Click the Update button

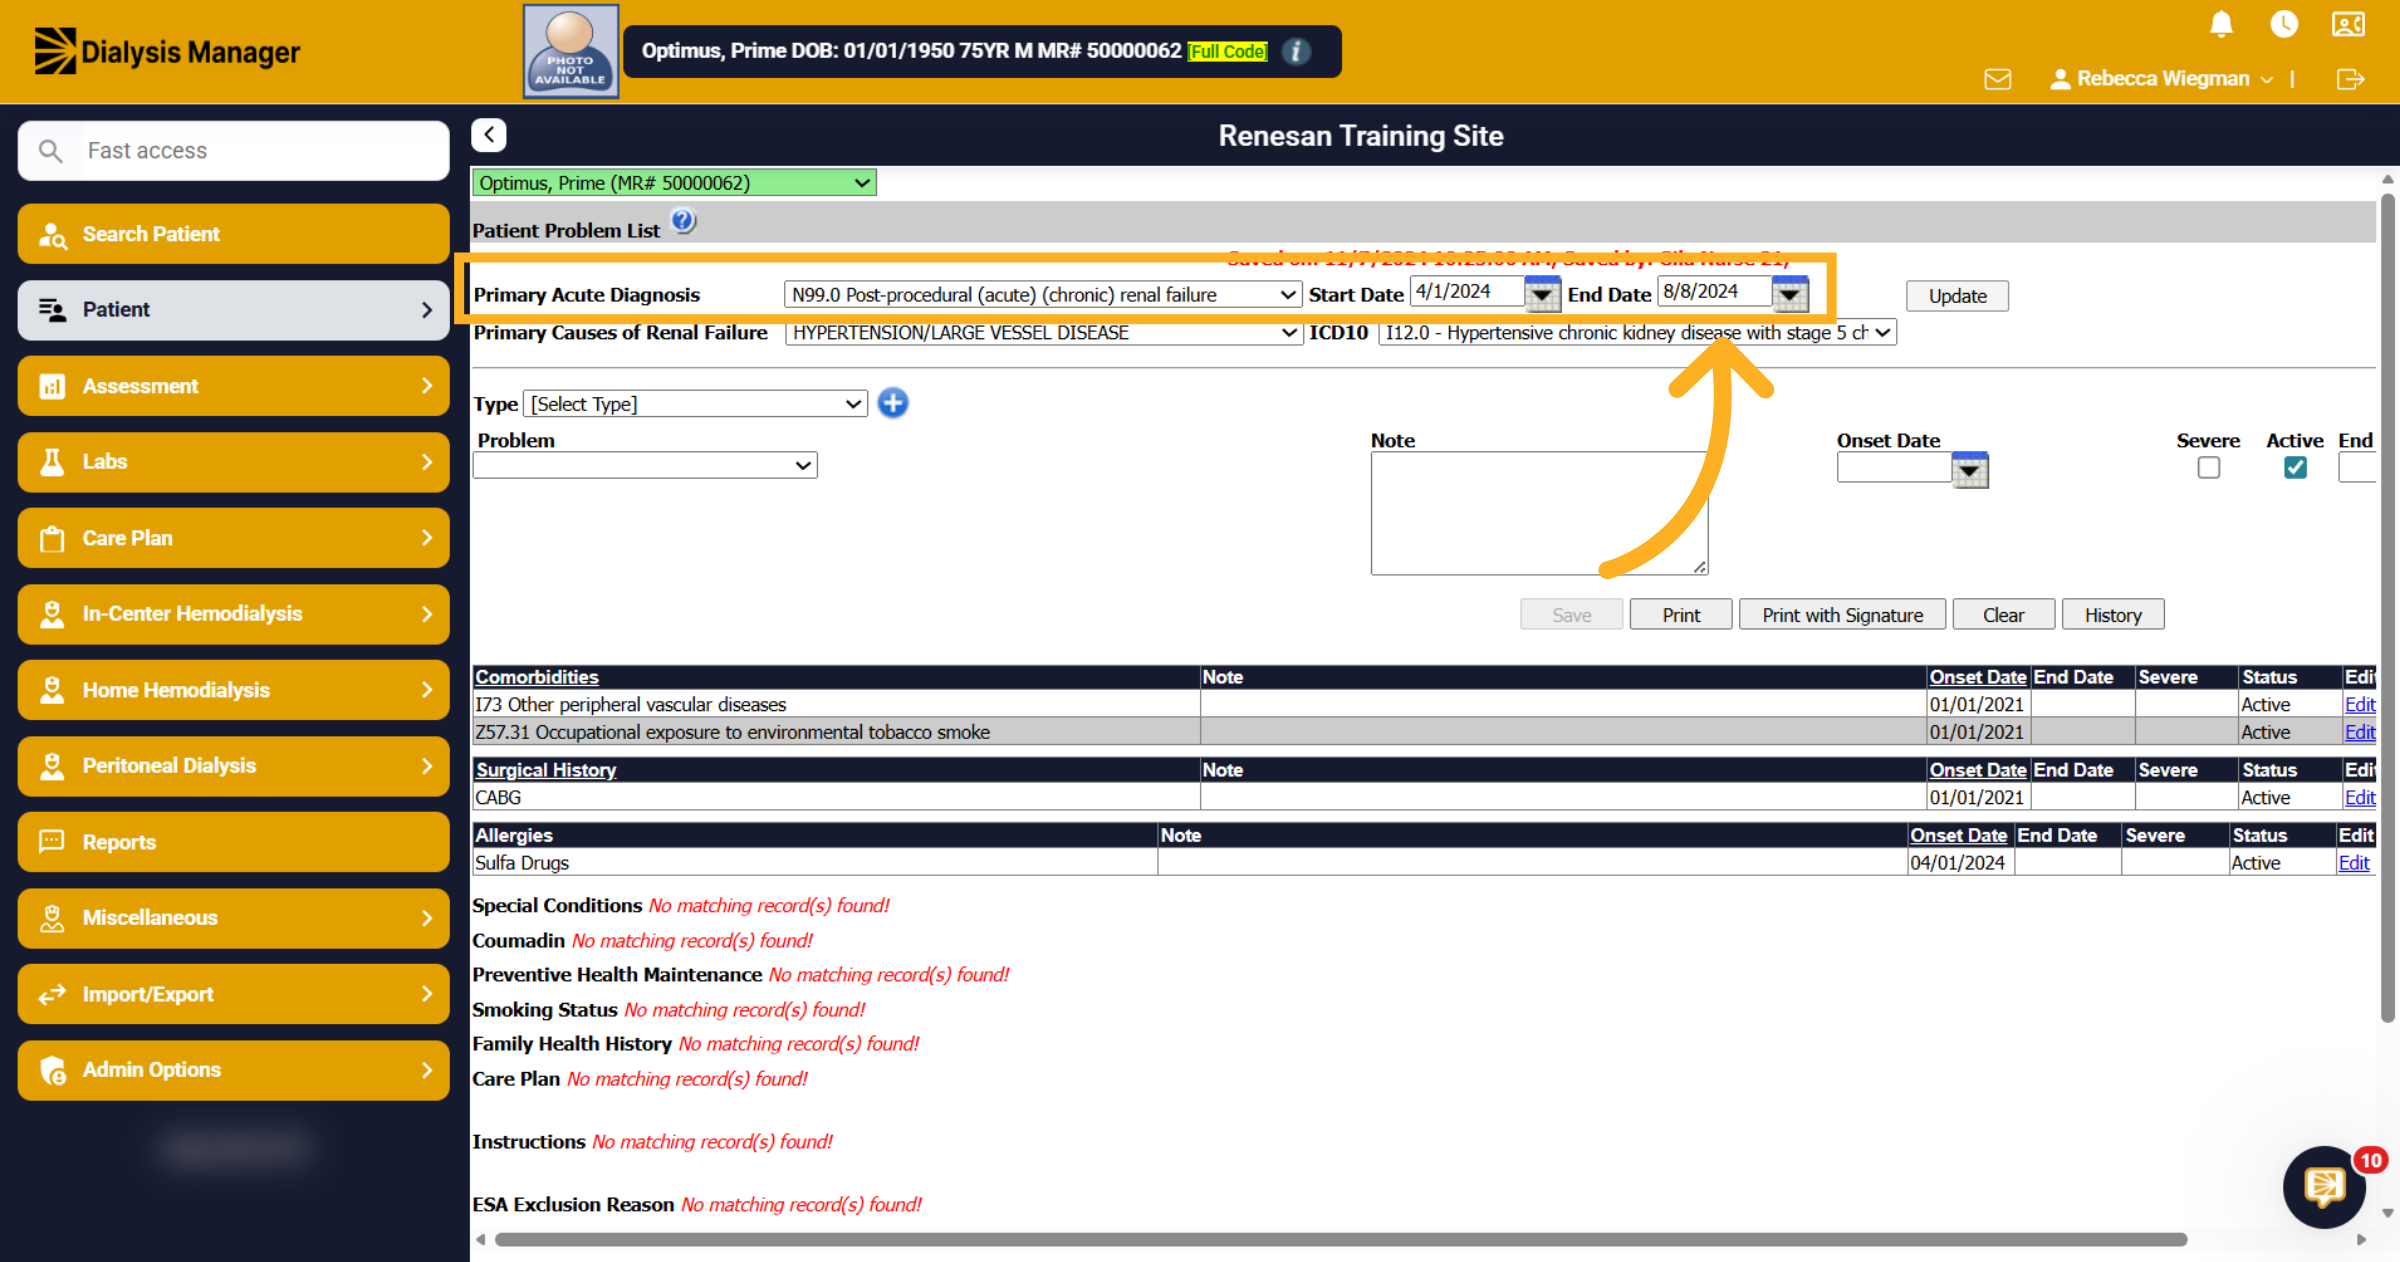coord(1957,296)
